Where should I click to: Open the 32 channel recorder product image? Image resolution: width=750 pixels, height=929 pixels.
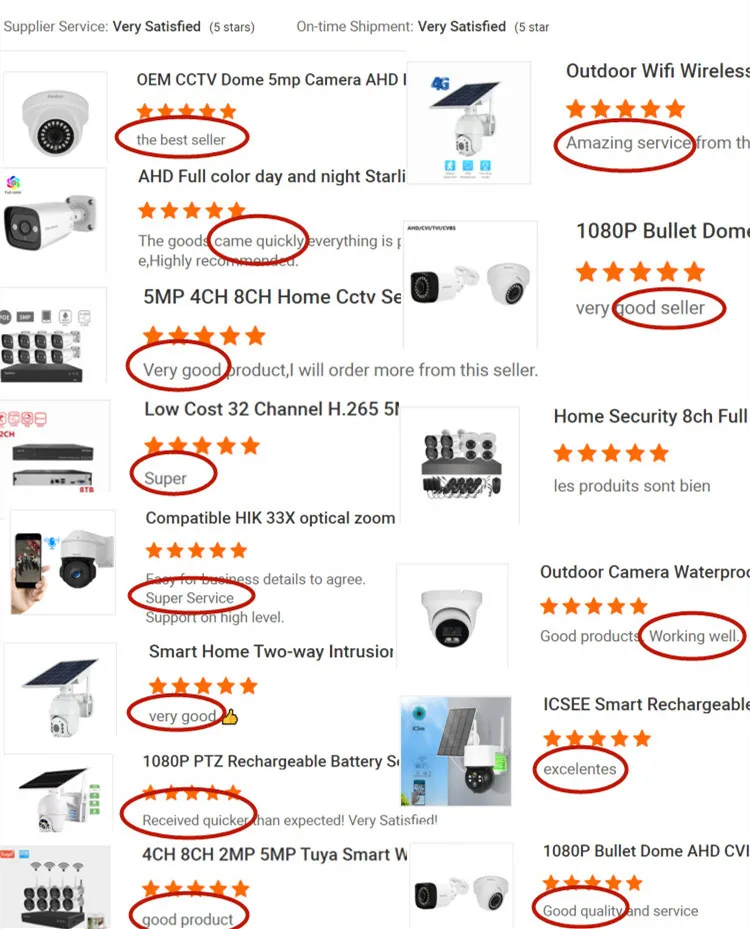tap(55, 446)
